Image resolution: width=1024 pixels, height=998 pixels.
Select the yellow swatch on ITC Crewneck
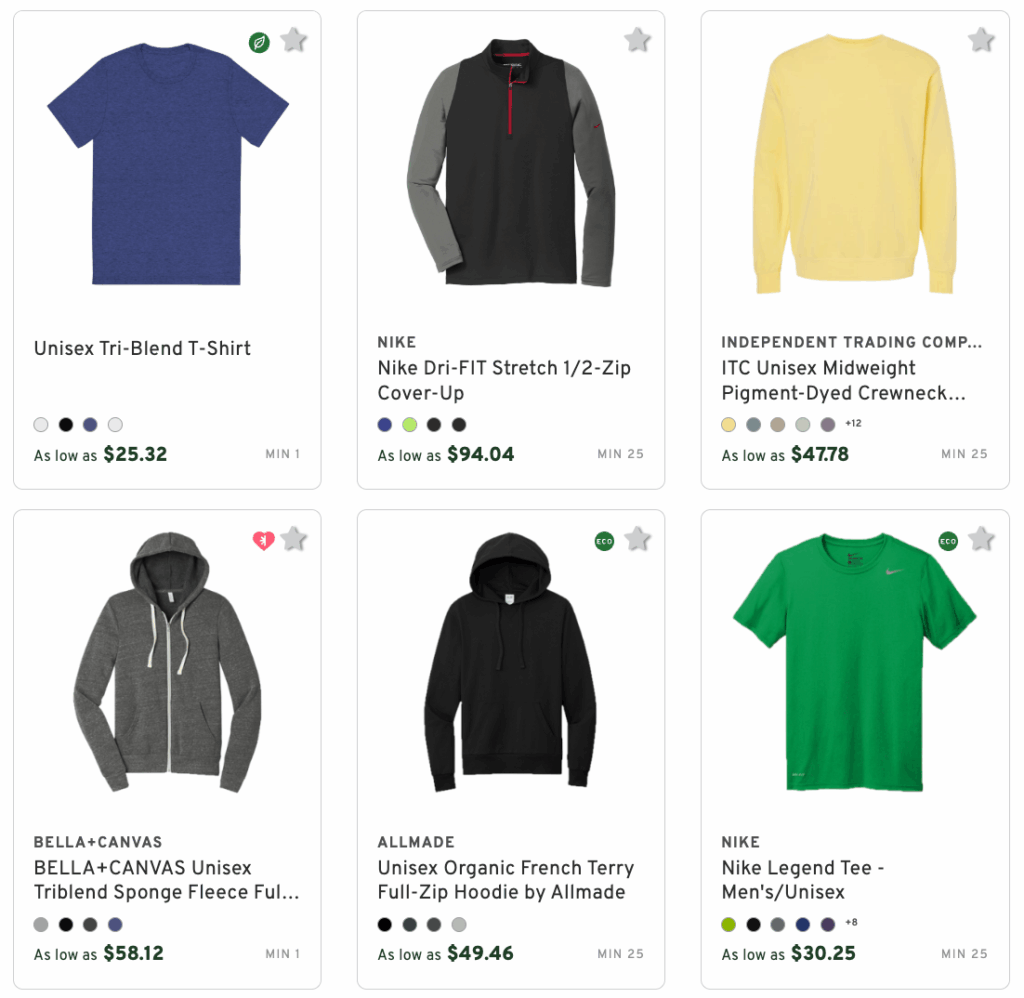tap(729, 424)
